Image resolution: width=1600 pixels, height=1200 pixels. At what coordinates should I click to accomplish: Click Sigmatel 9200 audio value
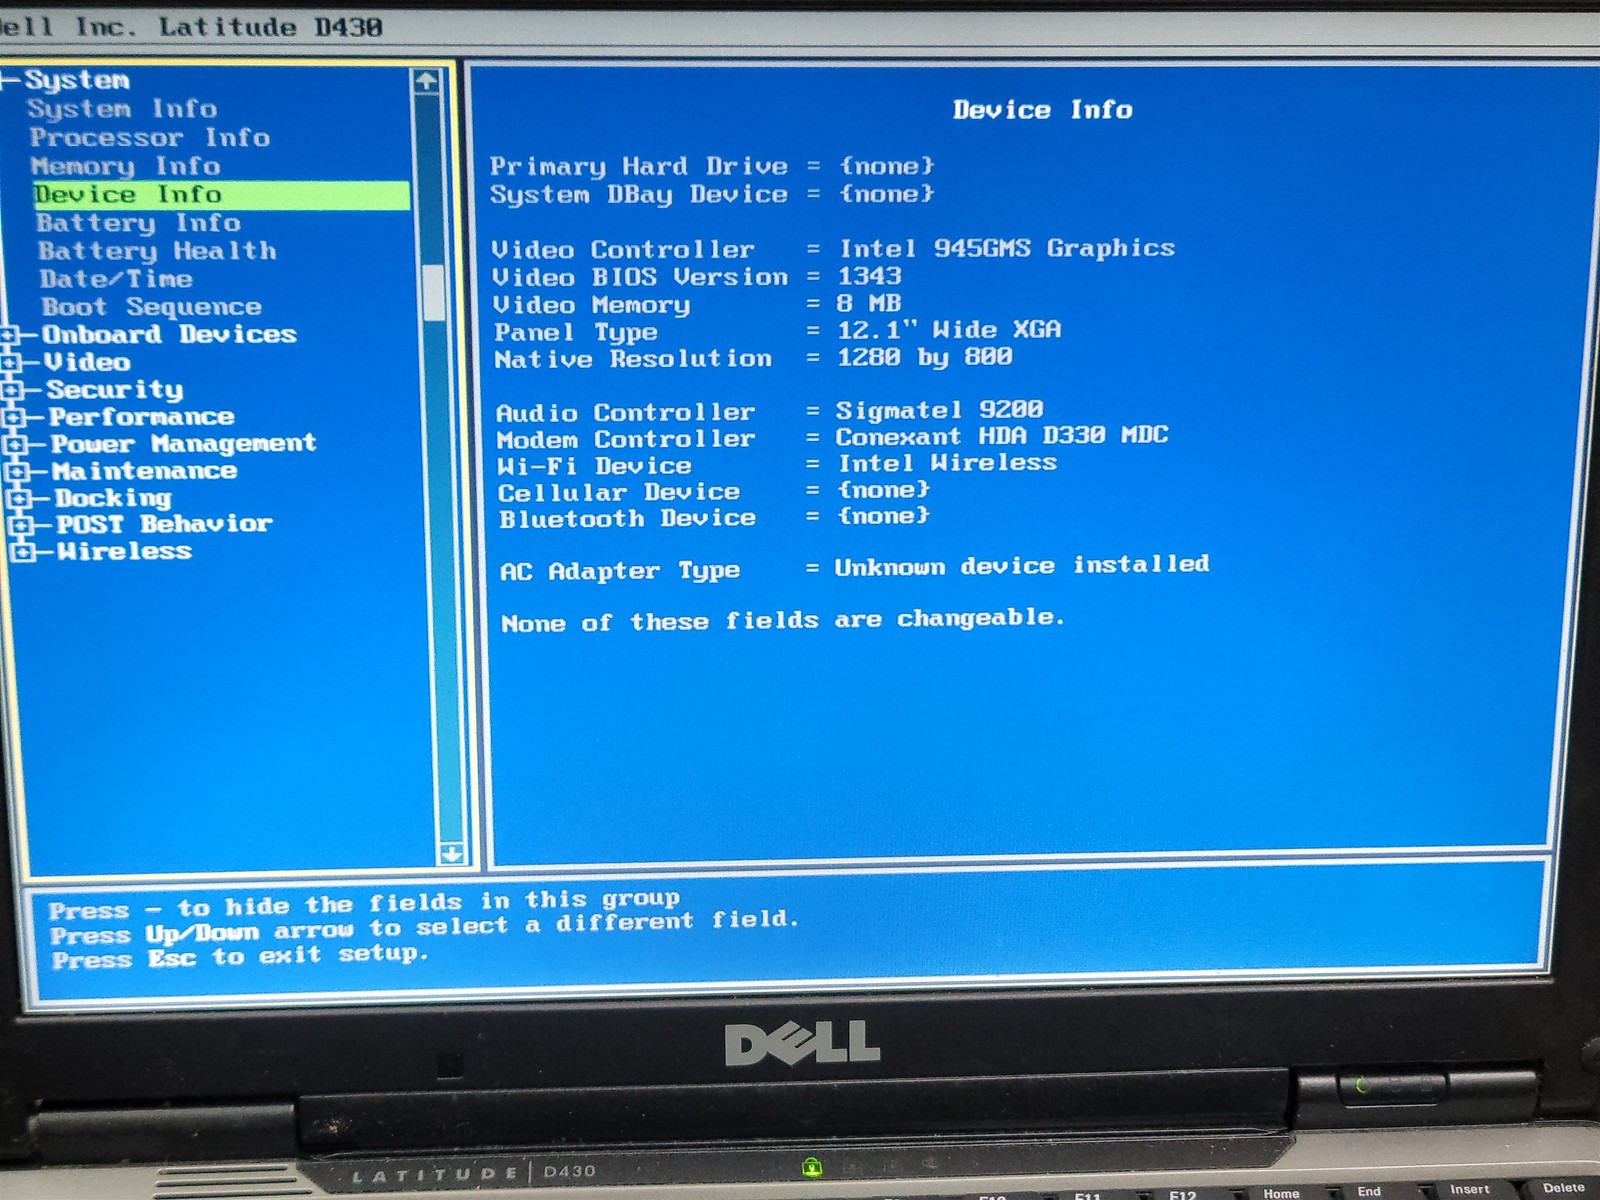coord(940,410)
